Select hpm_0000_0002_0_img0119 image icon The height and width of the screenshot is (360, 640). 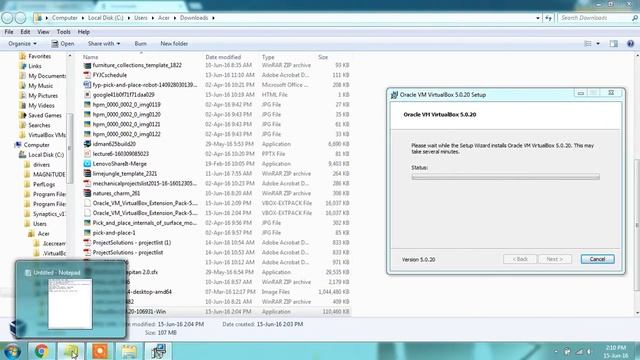87,104
